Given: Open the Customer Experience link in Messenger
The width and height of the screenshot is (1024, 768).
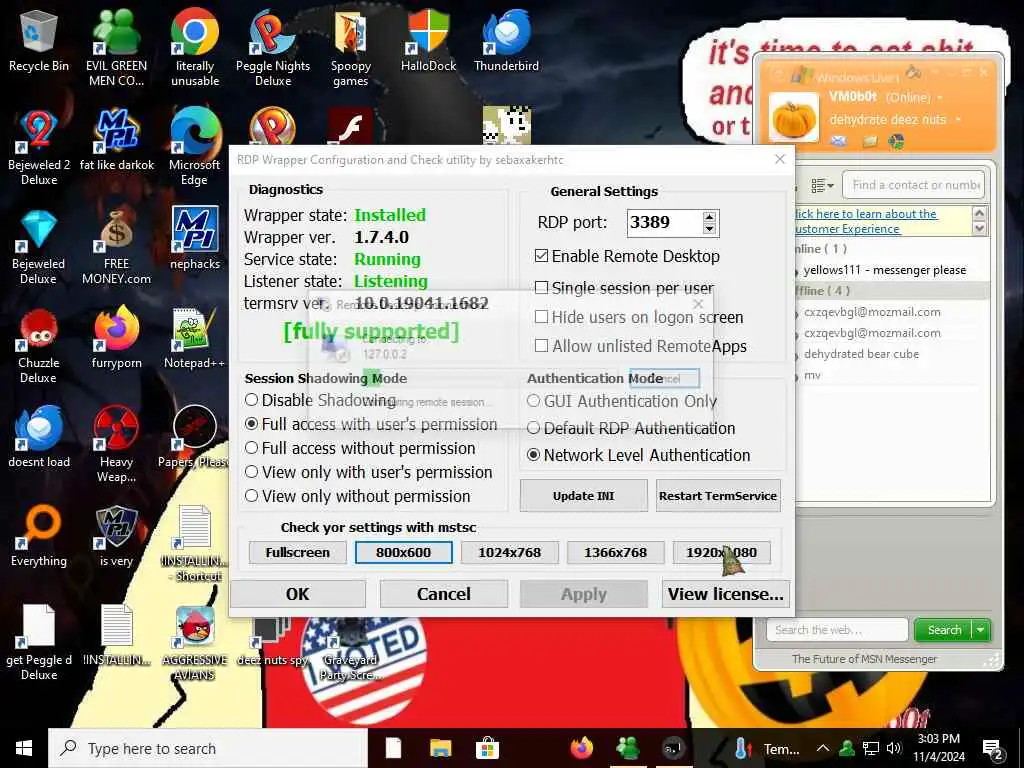Looking at the screenshot, I should click(x=866, y=221).
